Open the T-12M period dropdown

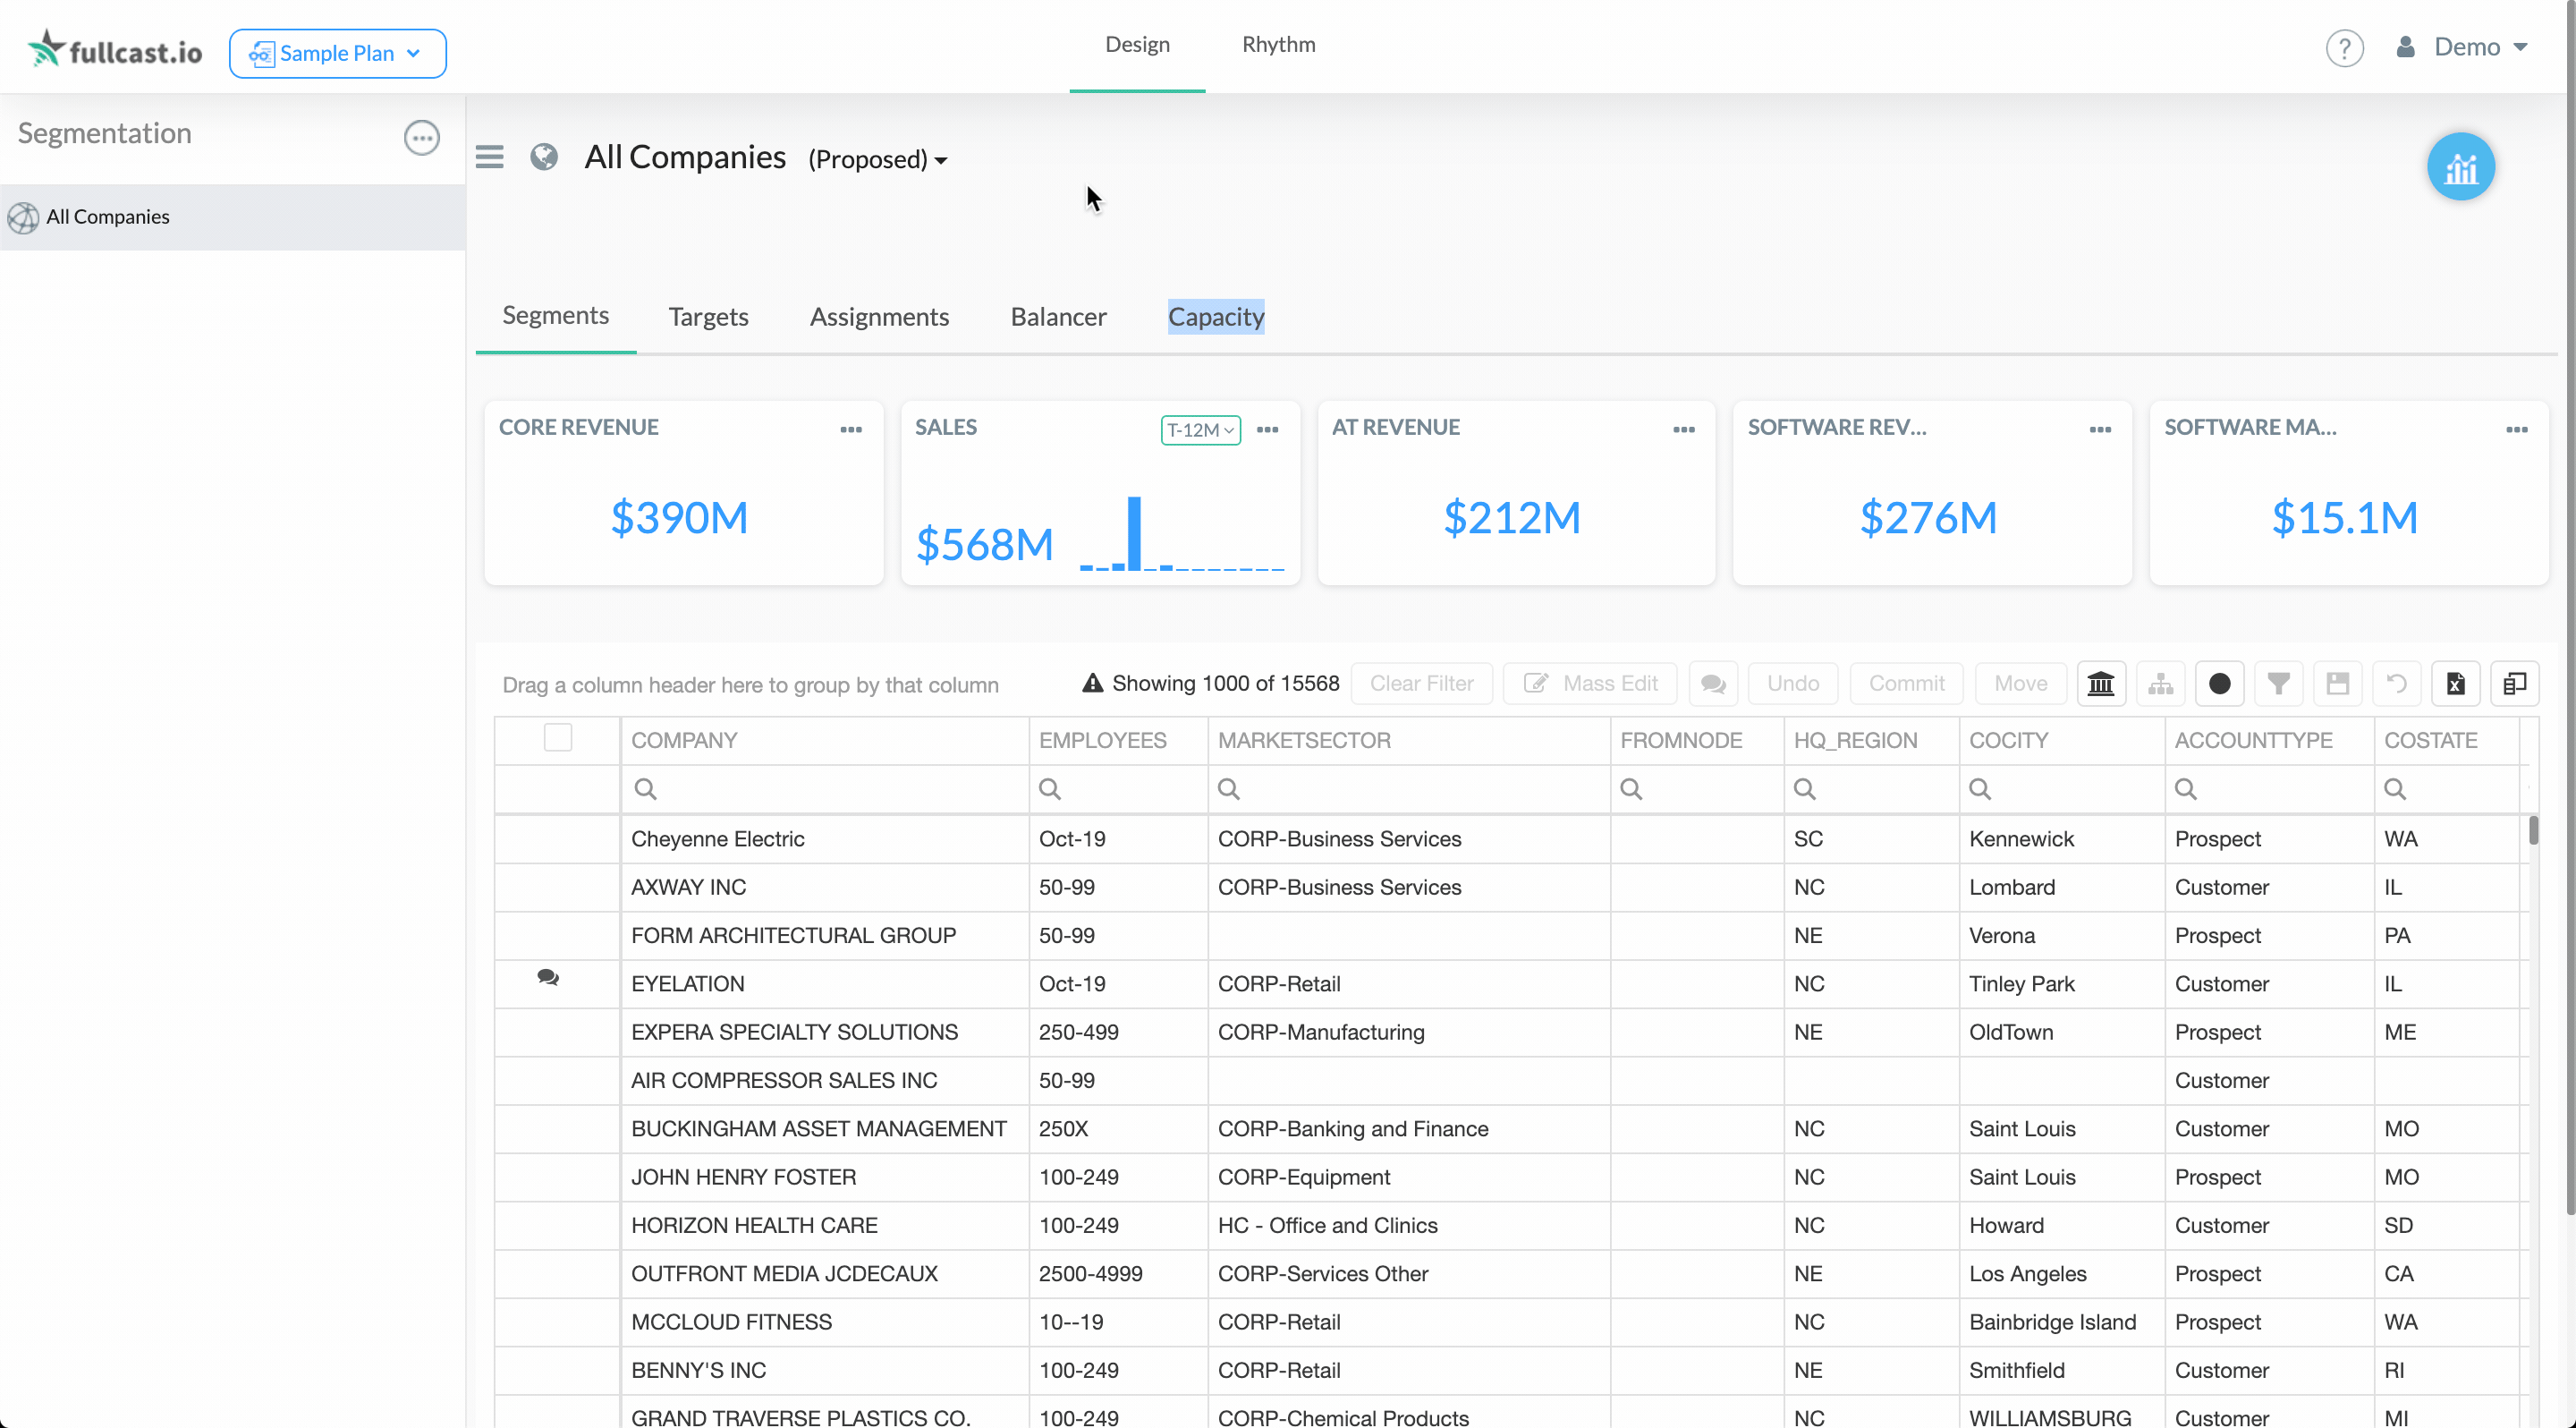[1200, 430]
